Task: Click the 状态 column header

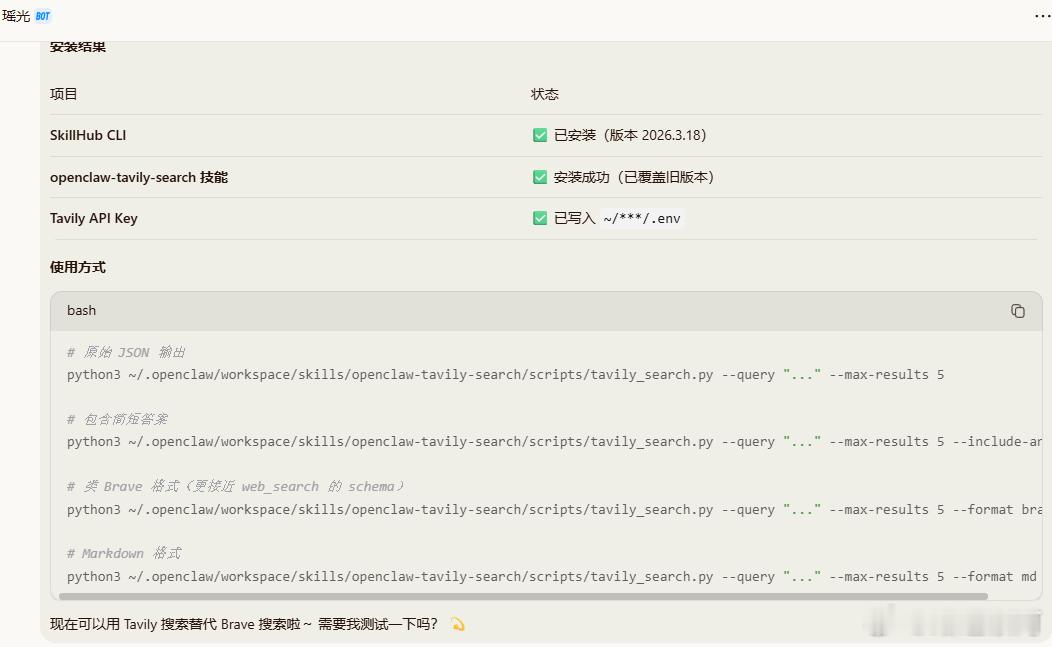Action: click(545, 94)
